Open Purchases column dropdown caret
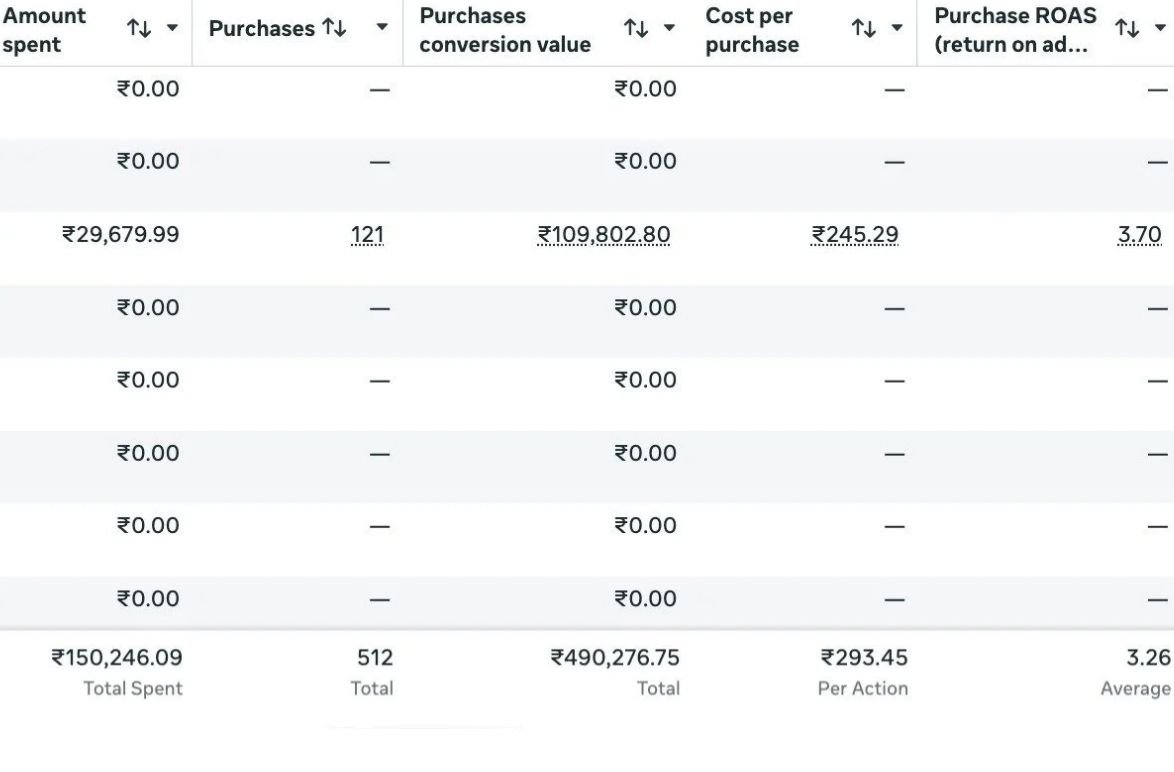Screen dimensions: 1174x772 tap(382, 27)
